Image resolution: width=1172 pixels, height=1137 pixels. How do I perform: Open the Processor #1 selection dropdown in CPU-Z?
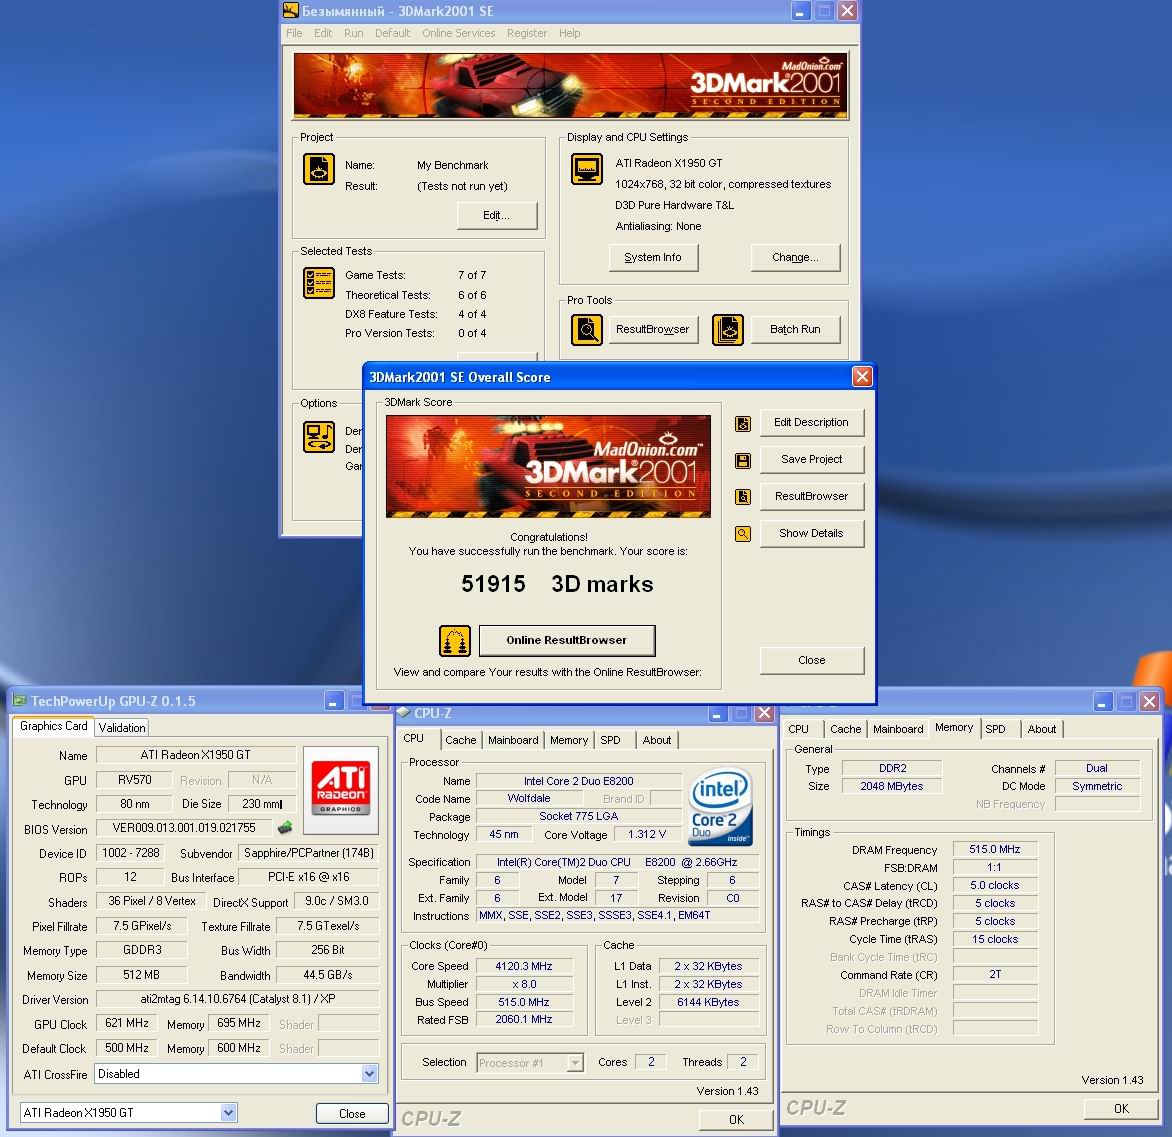(575, 1062)
